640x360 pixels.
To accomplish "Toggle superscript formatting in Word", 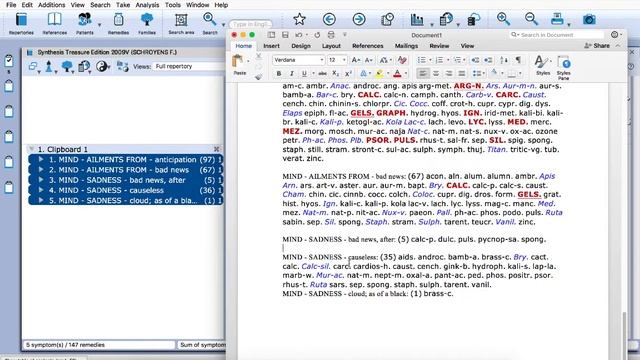I will click(x=348, y=73).
